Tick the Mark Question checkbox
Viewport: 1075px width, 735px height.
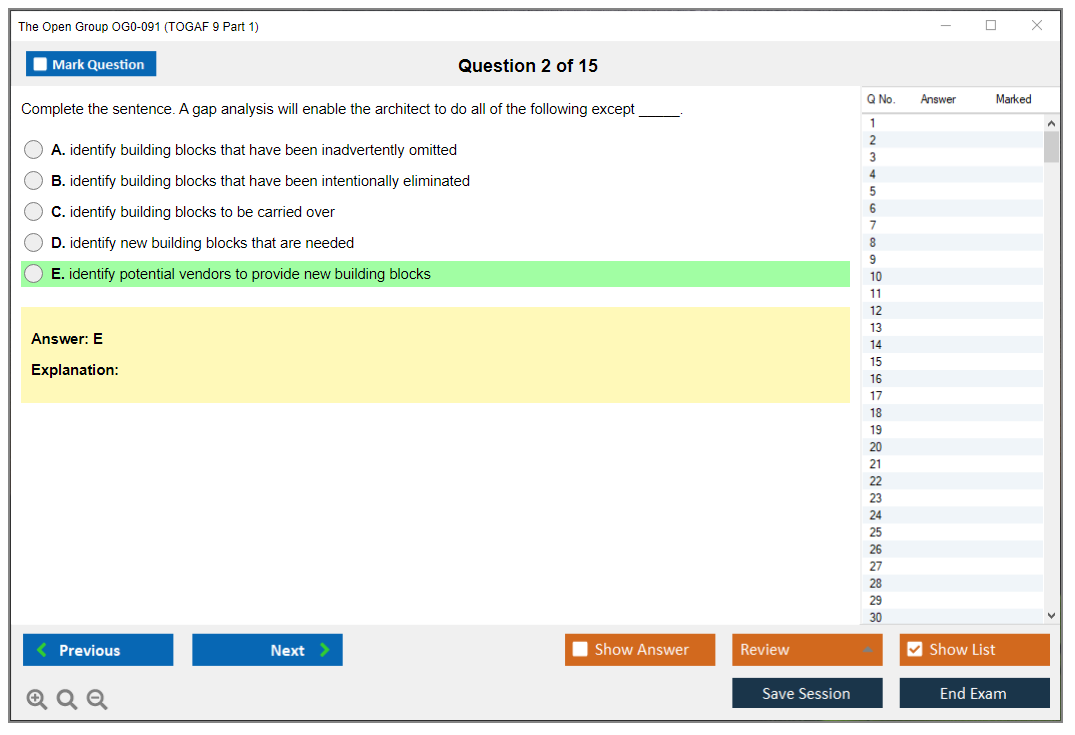click(x=41, y=64)
